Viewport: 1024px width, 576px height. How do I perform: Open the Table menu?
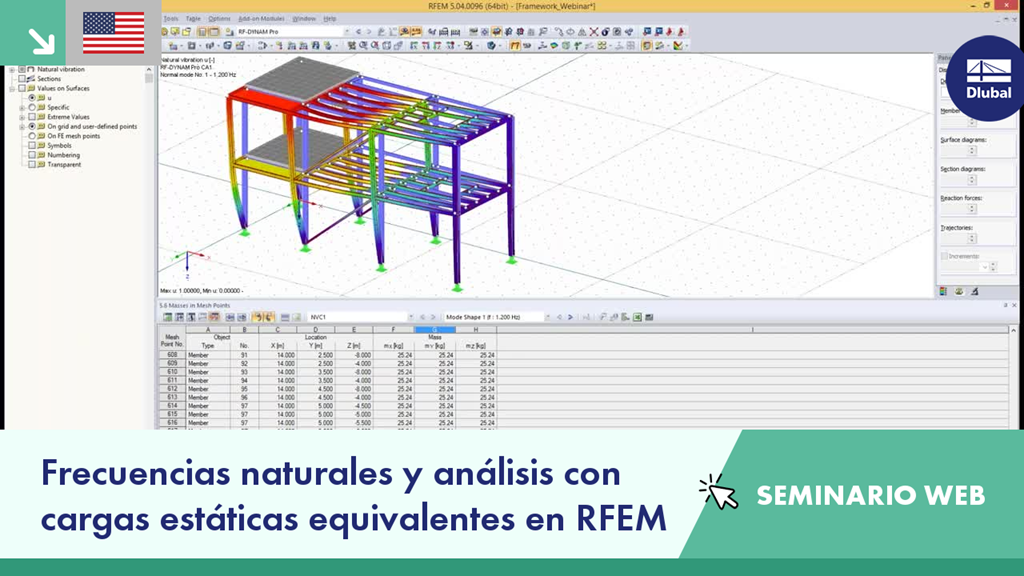coord(193,19)
